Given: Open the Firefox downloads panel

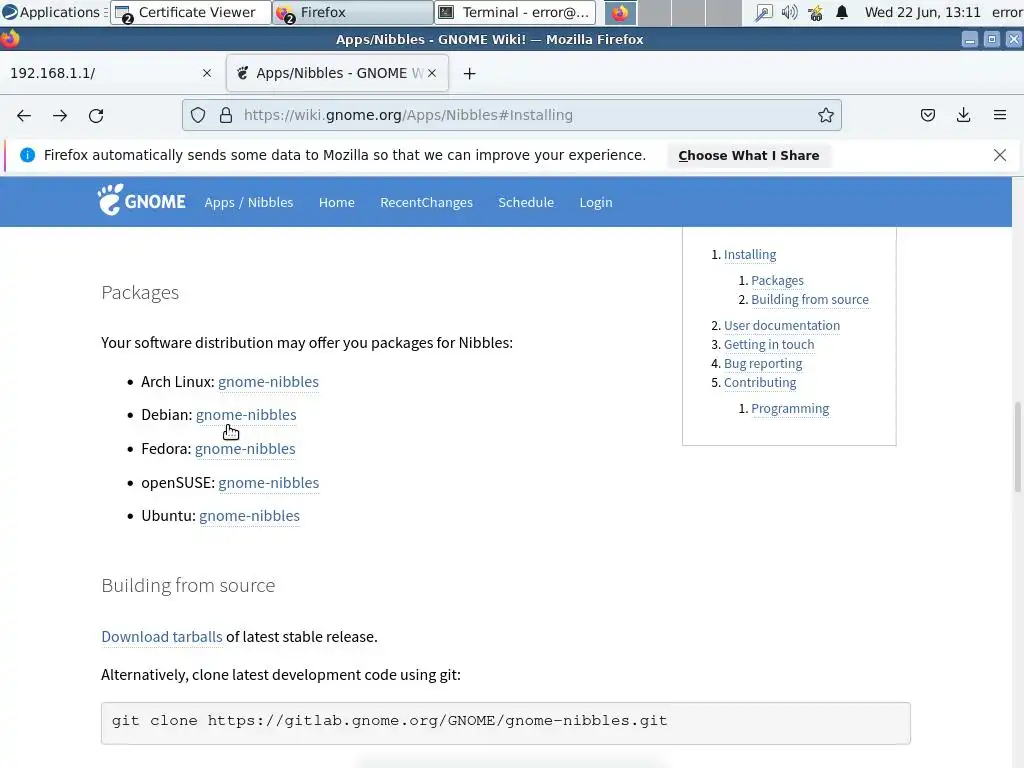Looking at the screenshot, I should click(x=963, y=116).
